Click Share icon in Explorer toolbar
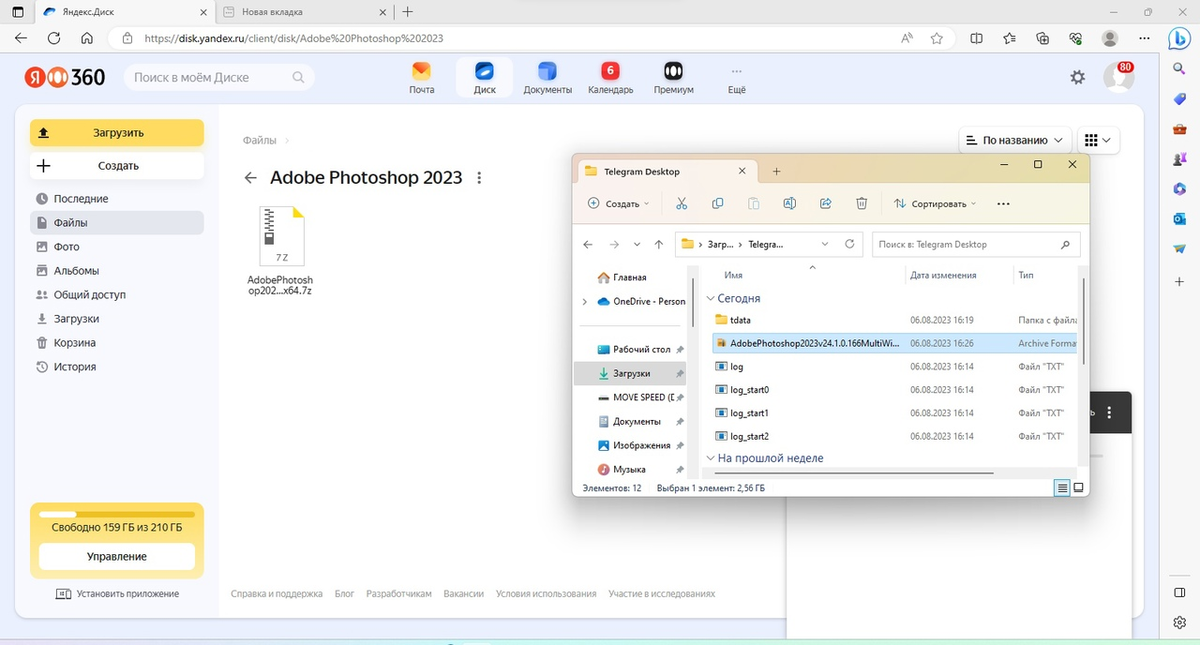1200x645 pixels. [825, 203]
